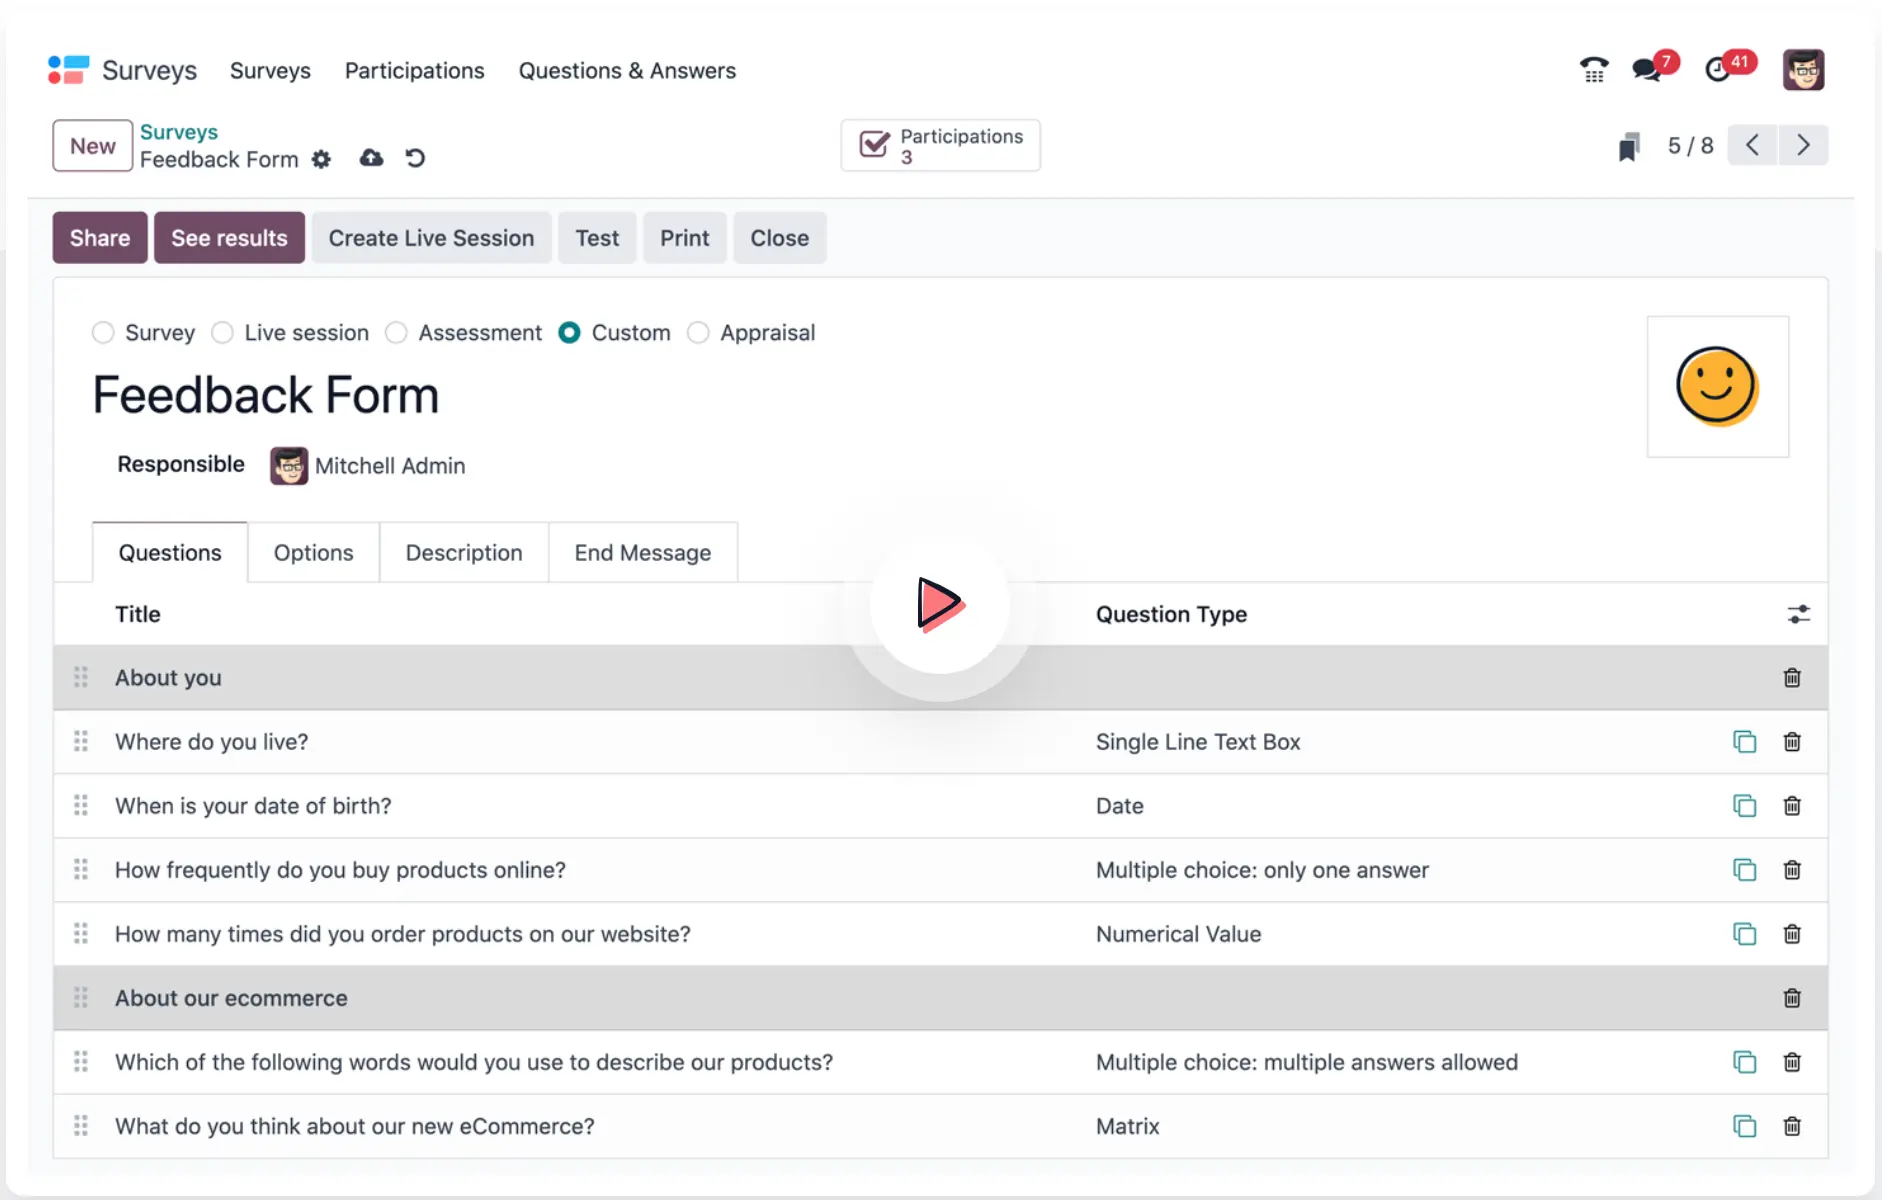Click the smiley survey background image
The height and width of the screenshot is (1200, 1882).
(1718, 387)
